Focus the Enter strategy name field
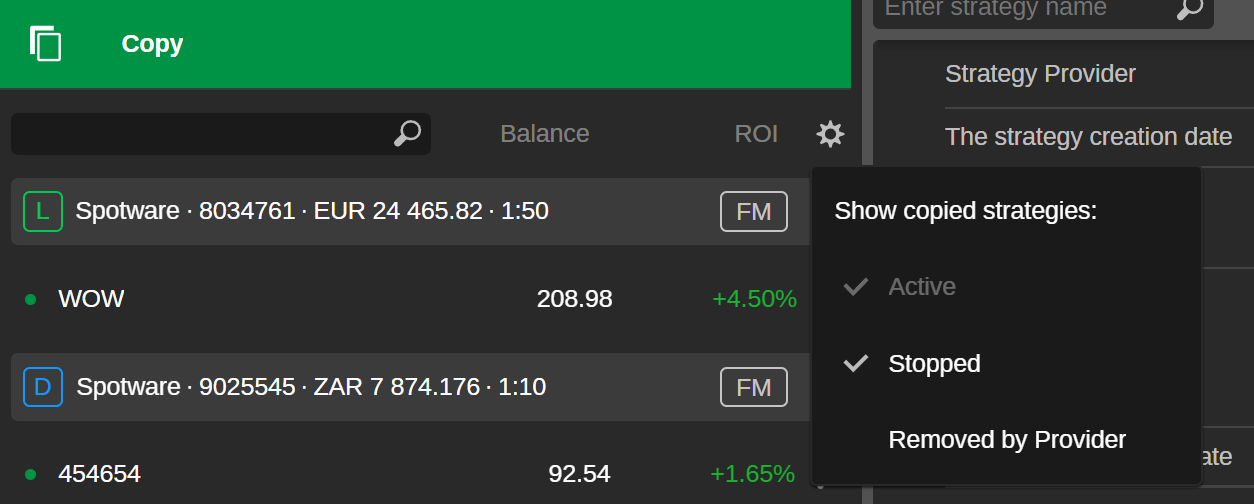 click(x=1020, y=9)
